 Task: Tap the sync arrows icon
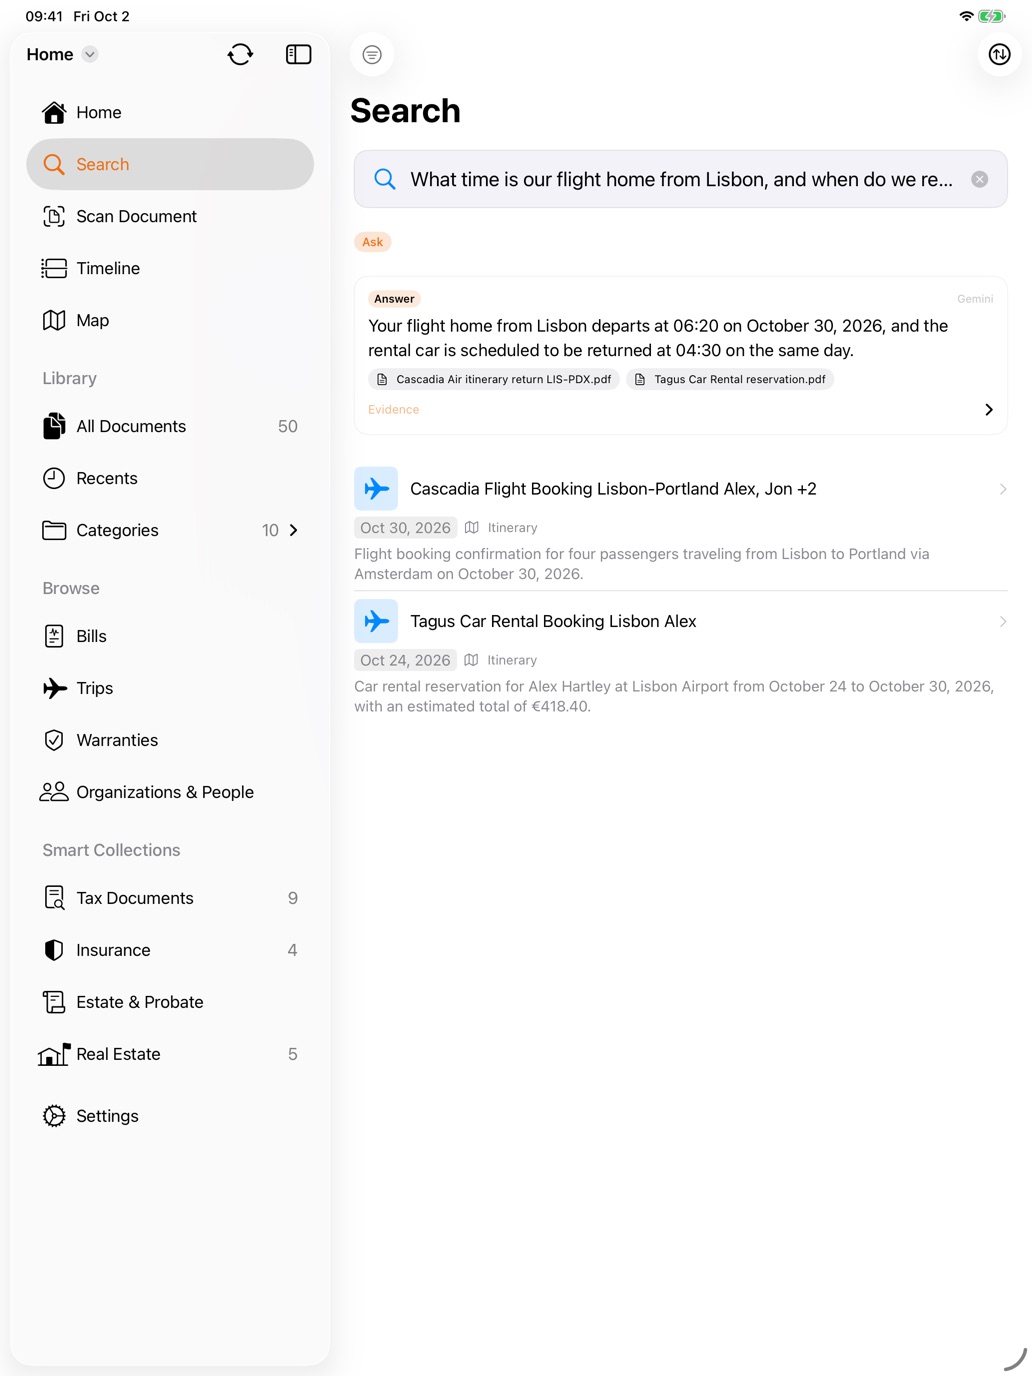(x=240, y=54)
